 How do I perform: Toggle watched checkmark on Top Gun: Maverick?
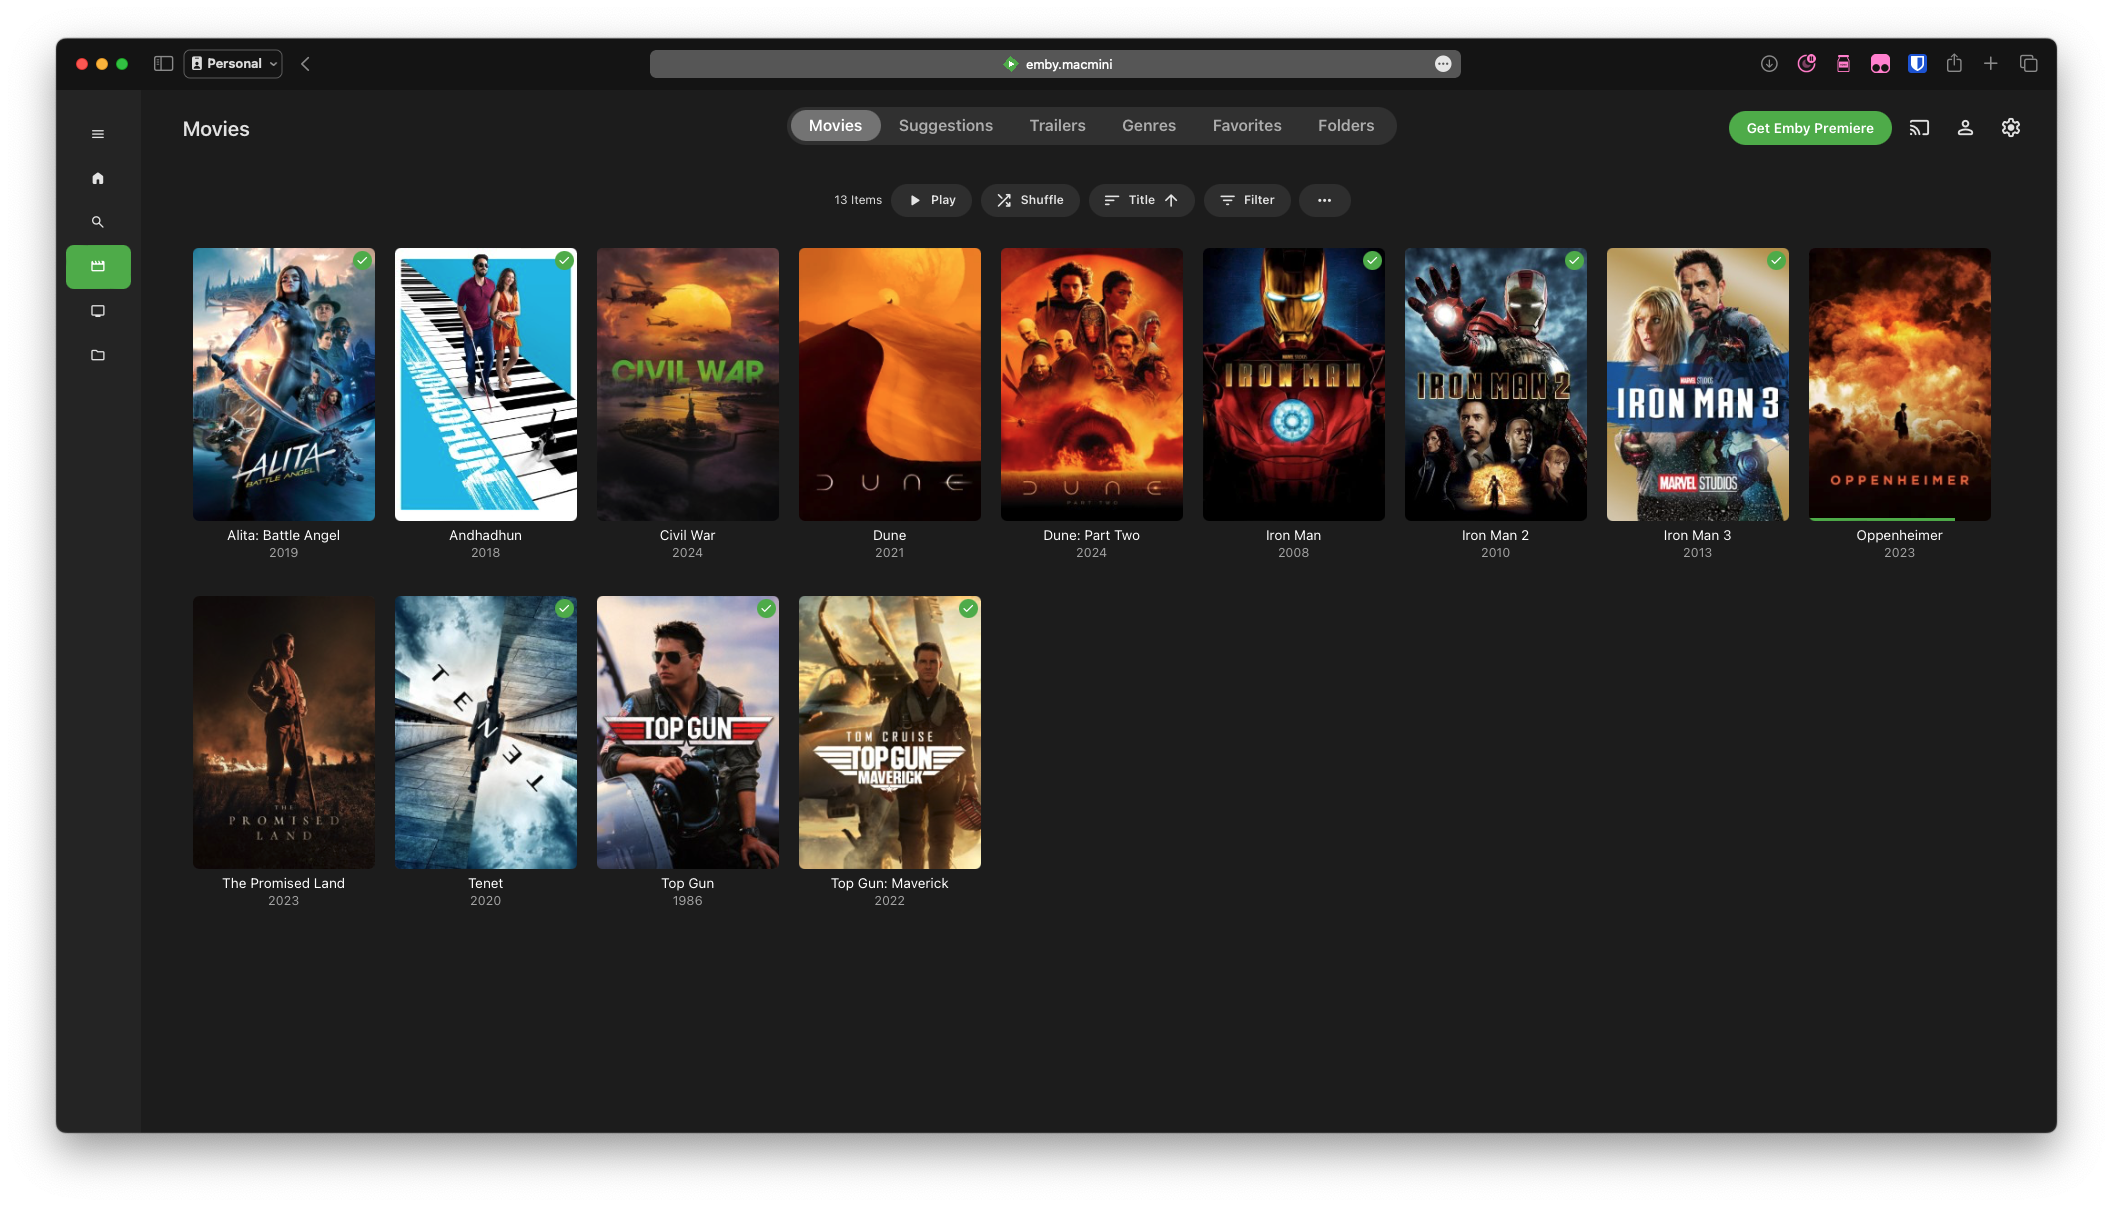tap(968, 609)
